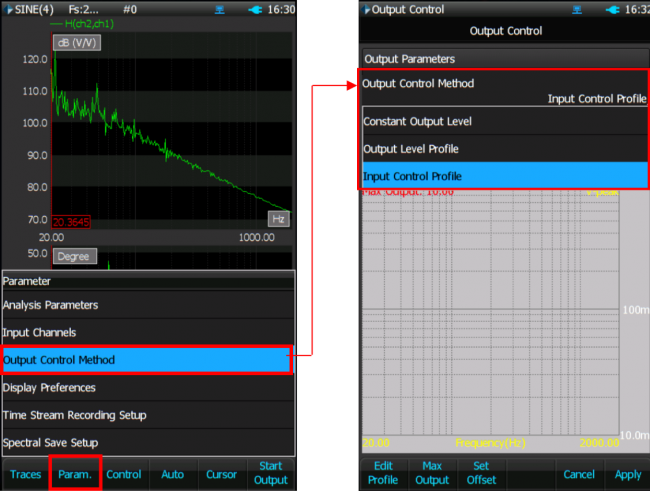The height and width of the screenshot is (491, 650).
Task: Open Spectral Save Setup entry
Action: [x=147, y=442]
